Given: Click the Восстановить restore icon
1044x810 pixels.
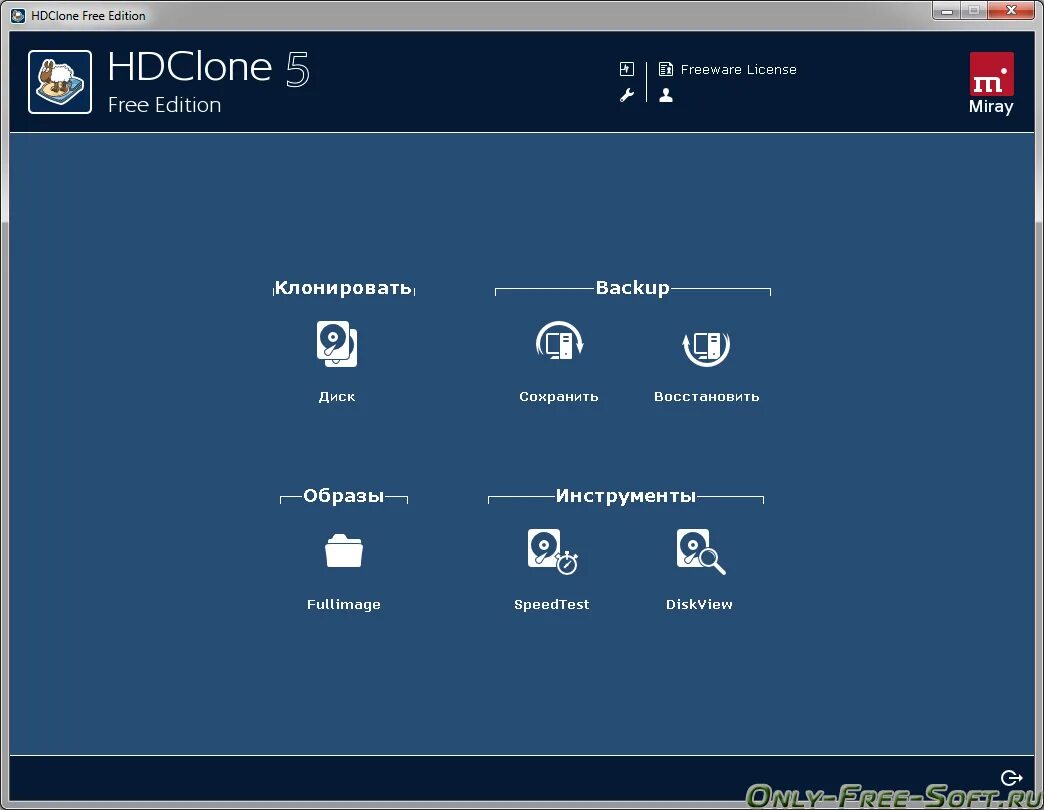Looking at the screenshot, I should coord(706,347).
